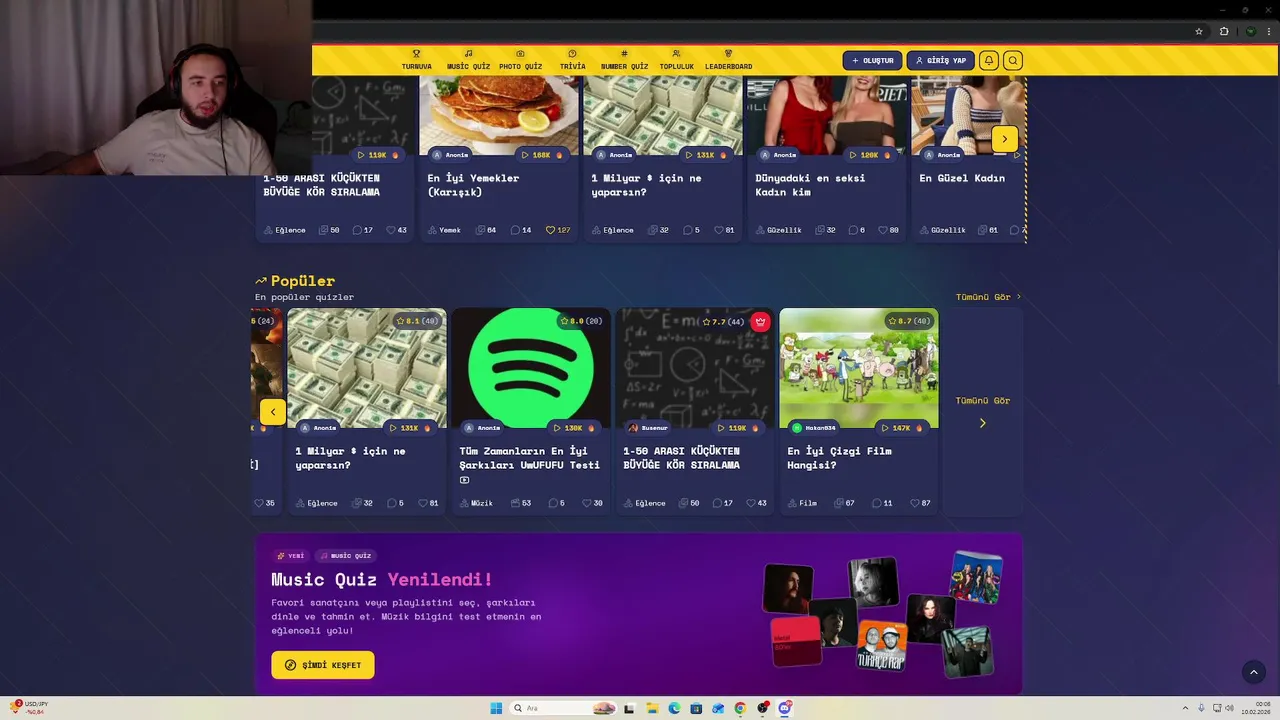
Task: Open the Turnuva trophy nav item
Action: 416,60
